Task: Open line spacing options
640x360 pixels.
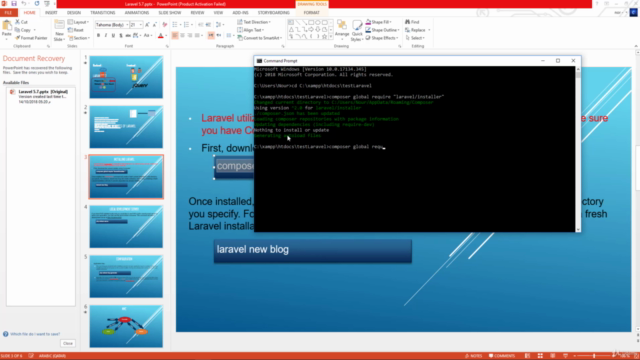Action: point(220,25)
